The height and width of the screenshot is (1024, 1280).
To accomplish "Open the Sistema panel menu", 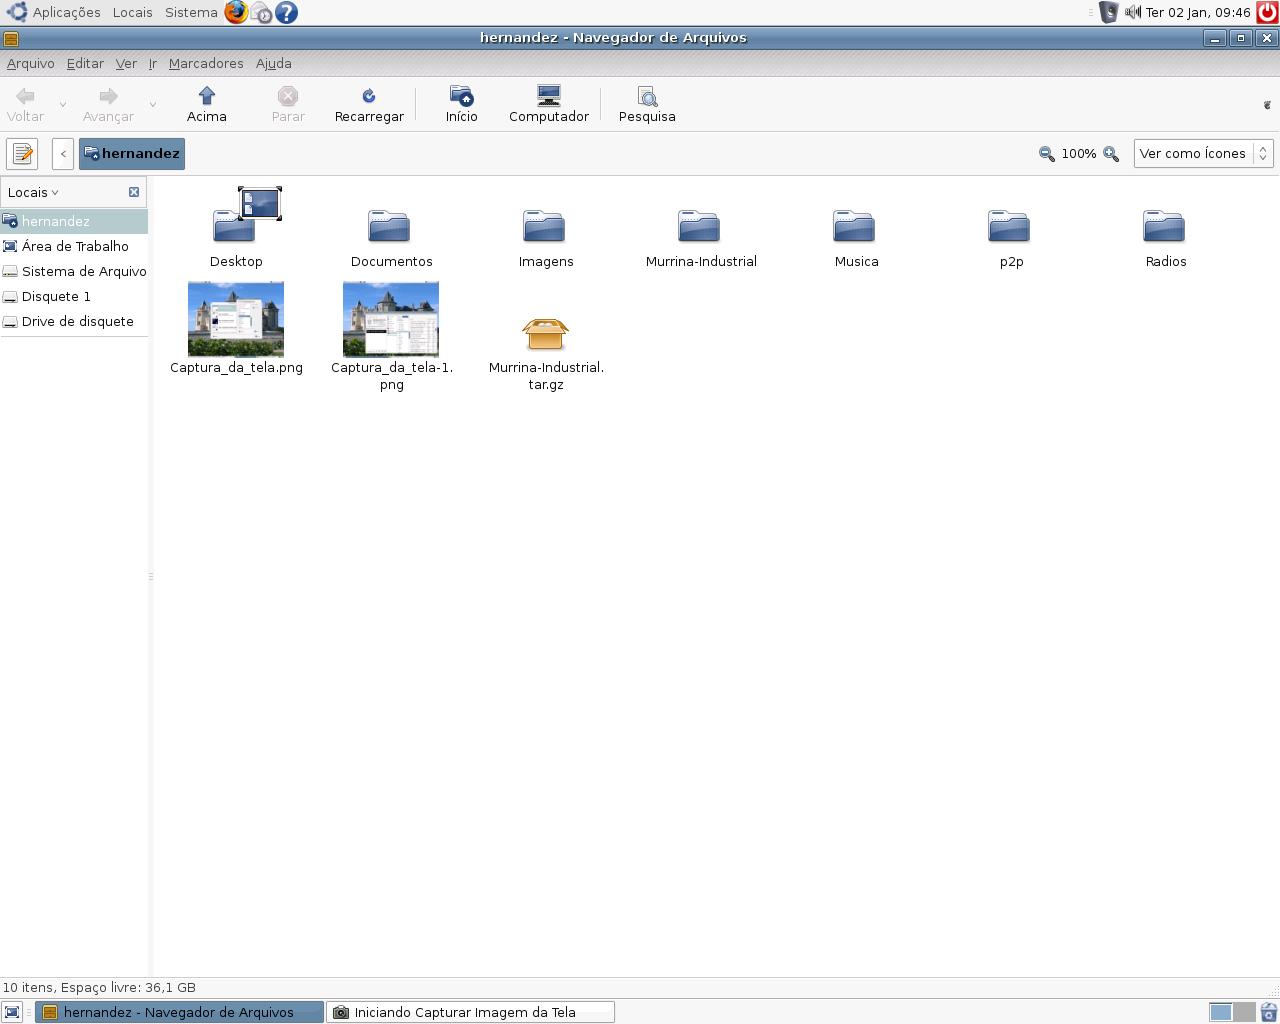I will [191, 12].
